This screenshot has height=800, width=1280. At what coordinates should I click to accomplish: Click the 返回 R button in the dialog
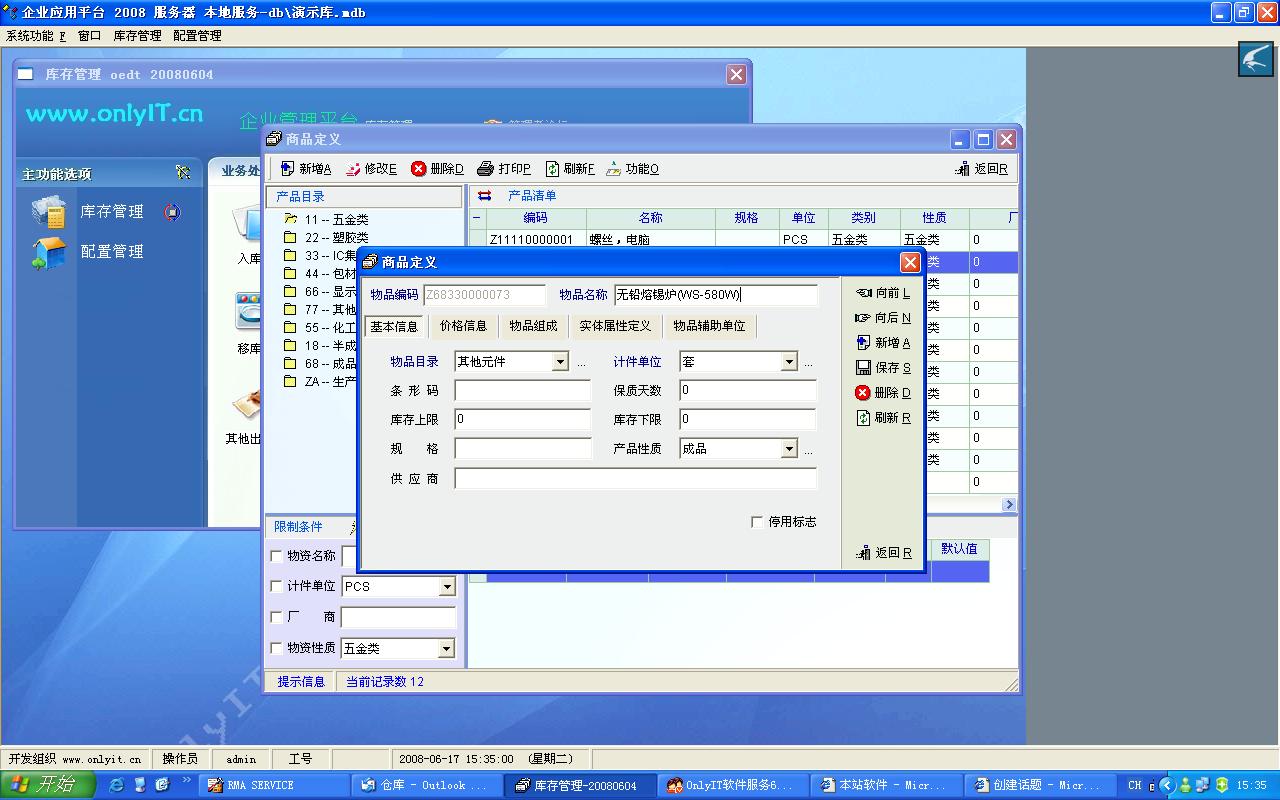884,553
